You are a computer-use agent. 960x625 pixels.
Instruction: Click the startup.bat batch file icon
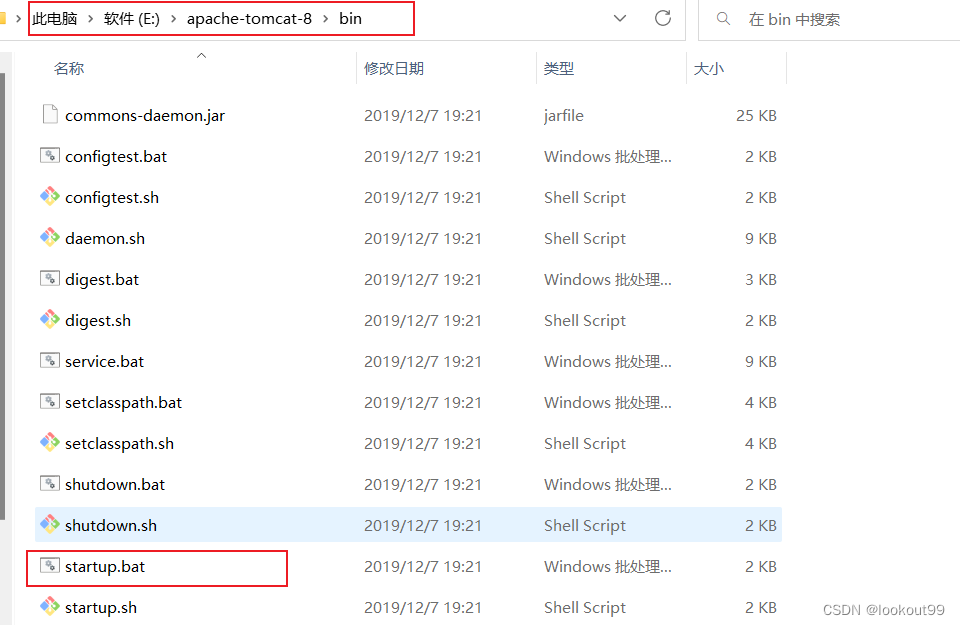pos(50,566)
